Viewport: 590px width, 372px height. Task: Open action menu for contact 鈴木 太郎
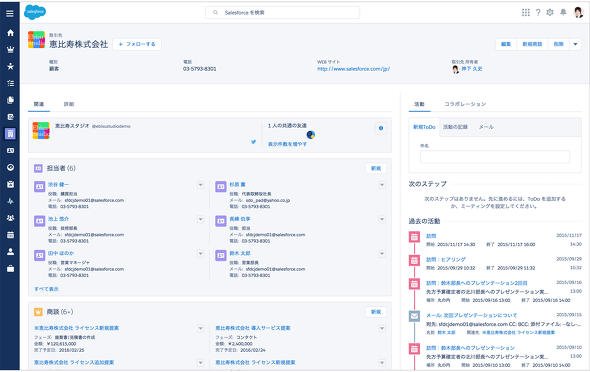382,254
